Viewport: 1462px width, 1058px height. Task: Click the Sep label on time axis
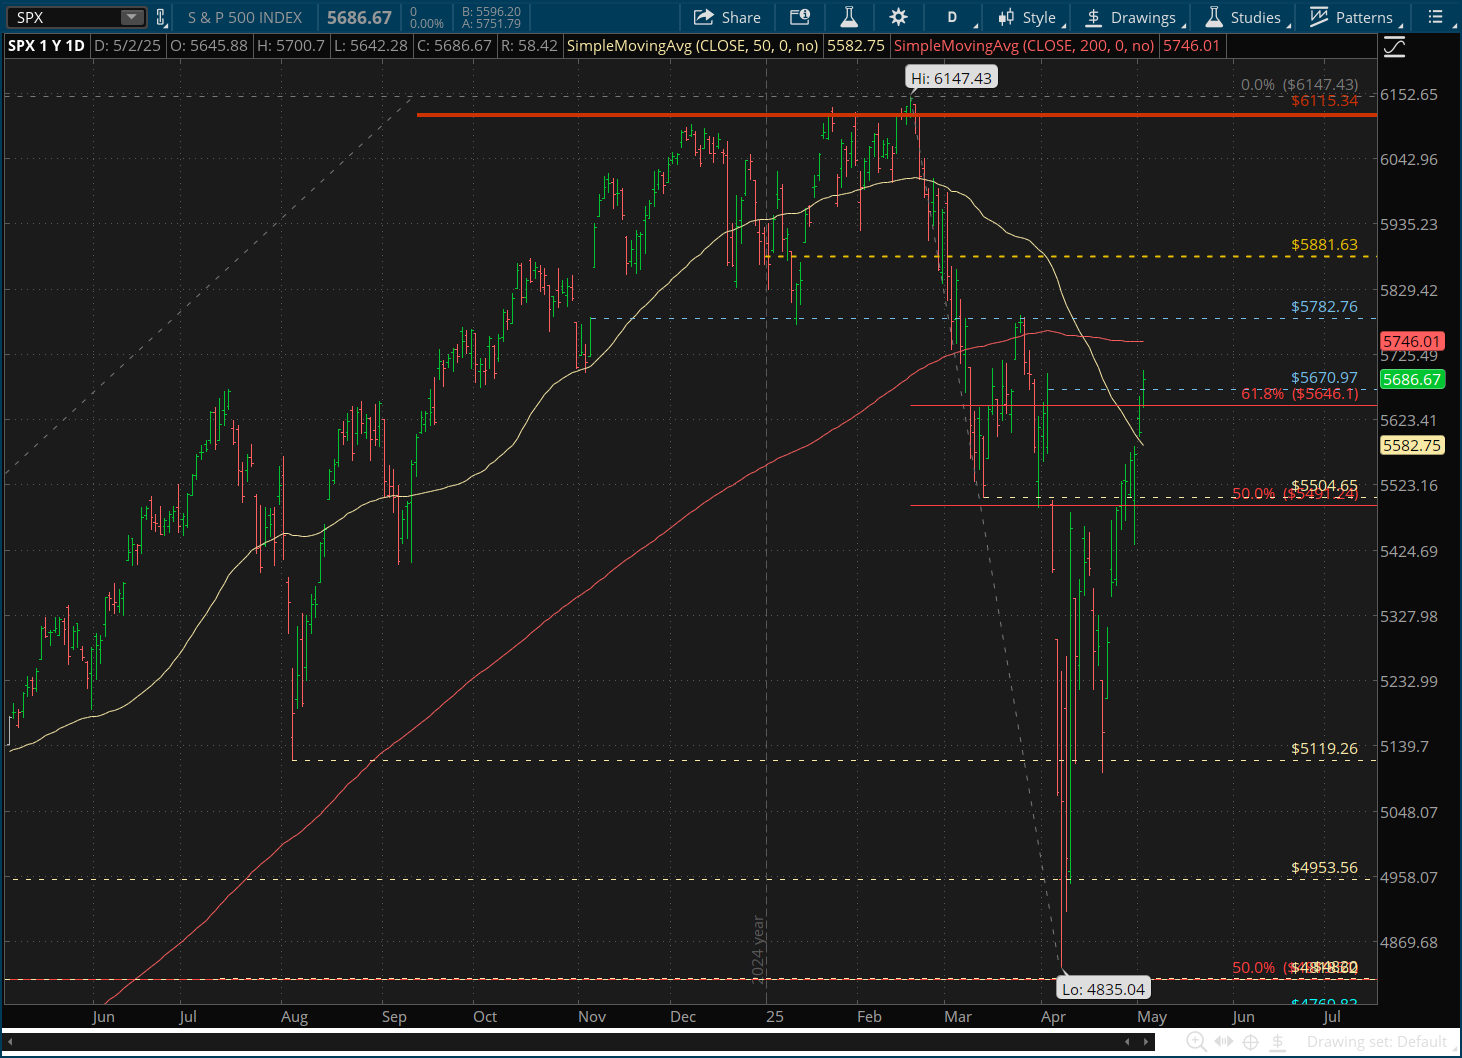394,1017
